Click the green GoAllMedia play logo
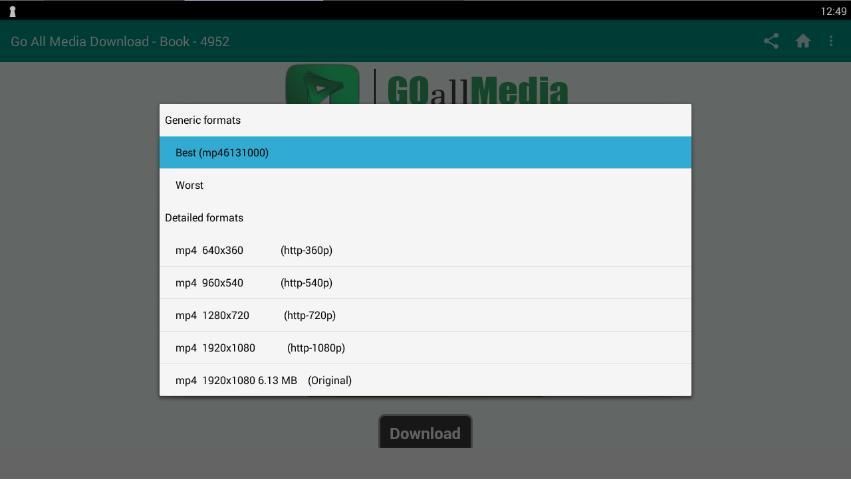This screenshot has width=851, height=480. coord(322,85)
